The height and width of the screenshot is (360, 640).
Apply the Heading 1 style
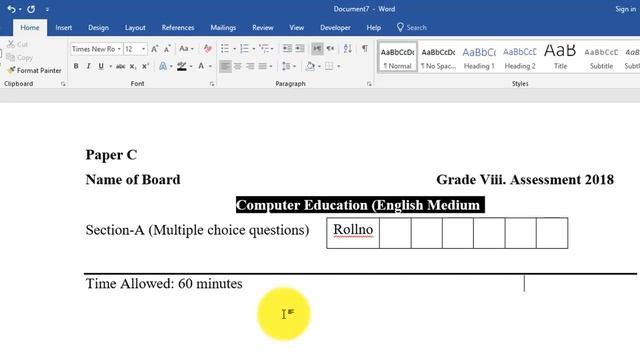(x=479, y=57)
